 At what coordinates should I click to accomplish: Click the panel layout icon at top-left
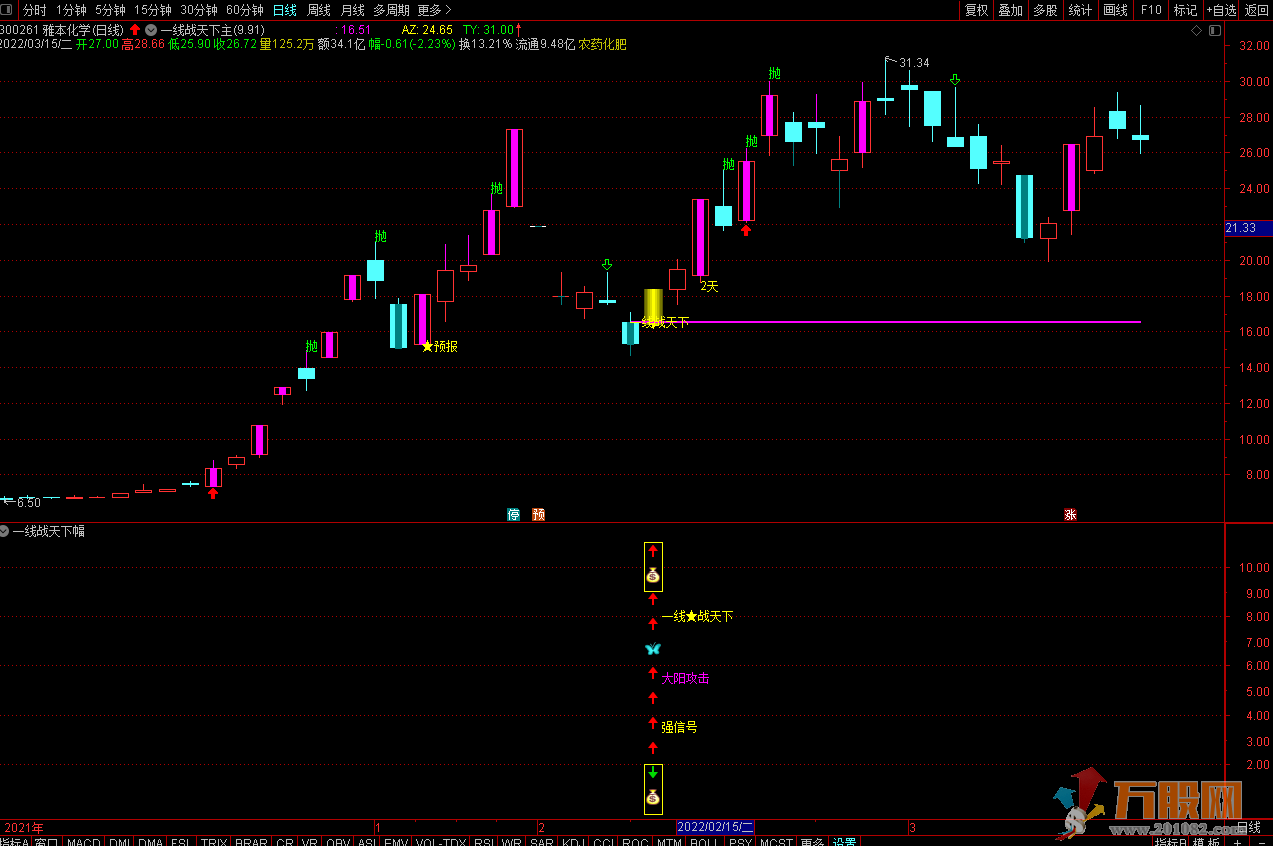click(x=9, y=10)
